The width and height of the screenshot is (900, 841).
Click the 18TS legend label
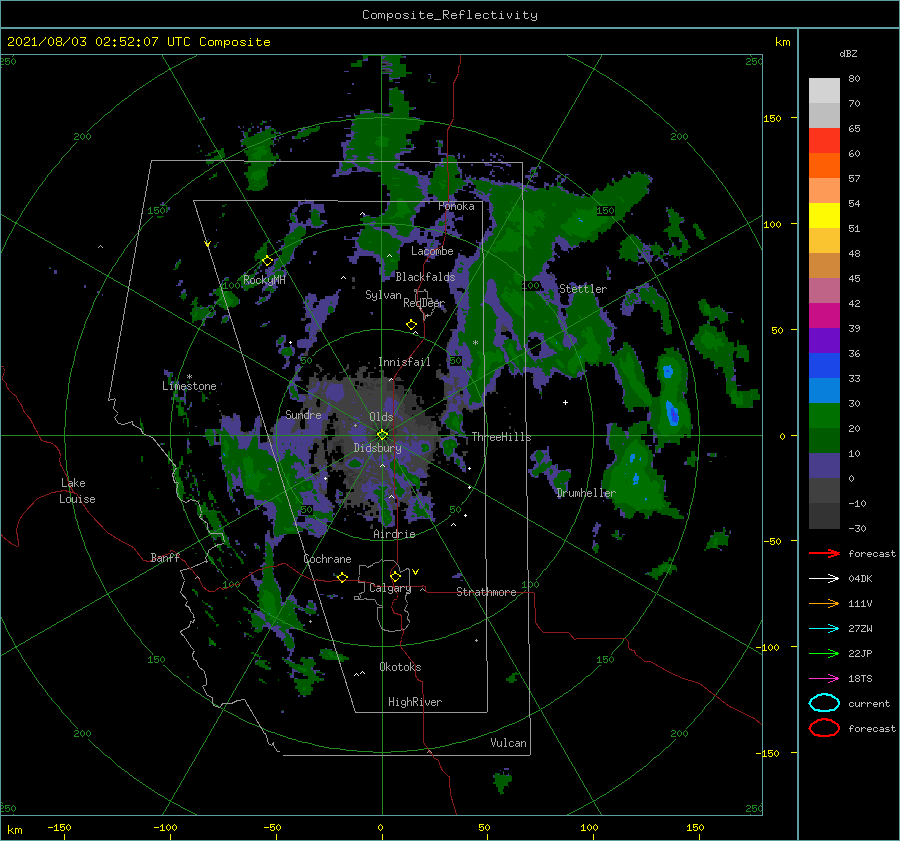point(860,679)
